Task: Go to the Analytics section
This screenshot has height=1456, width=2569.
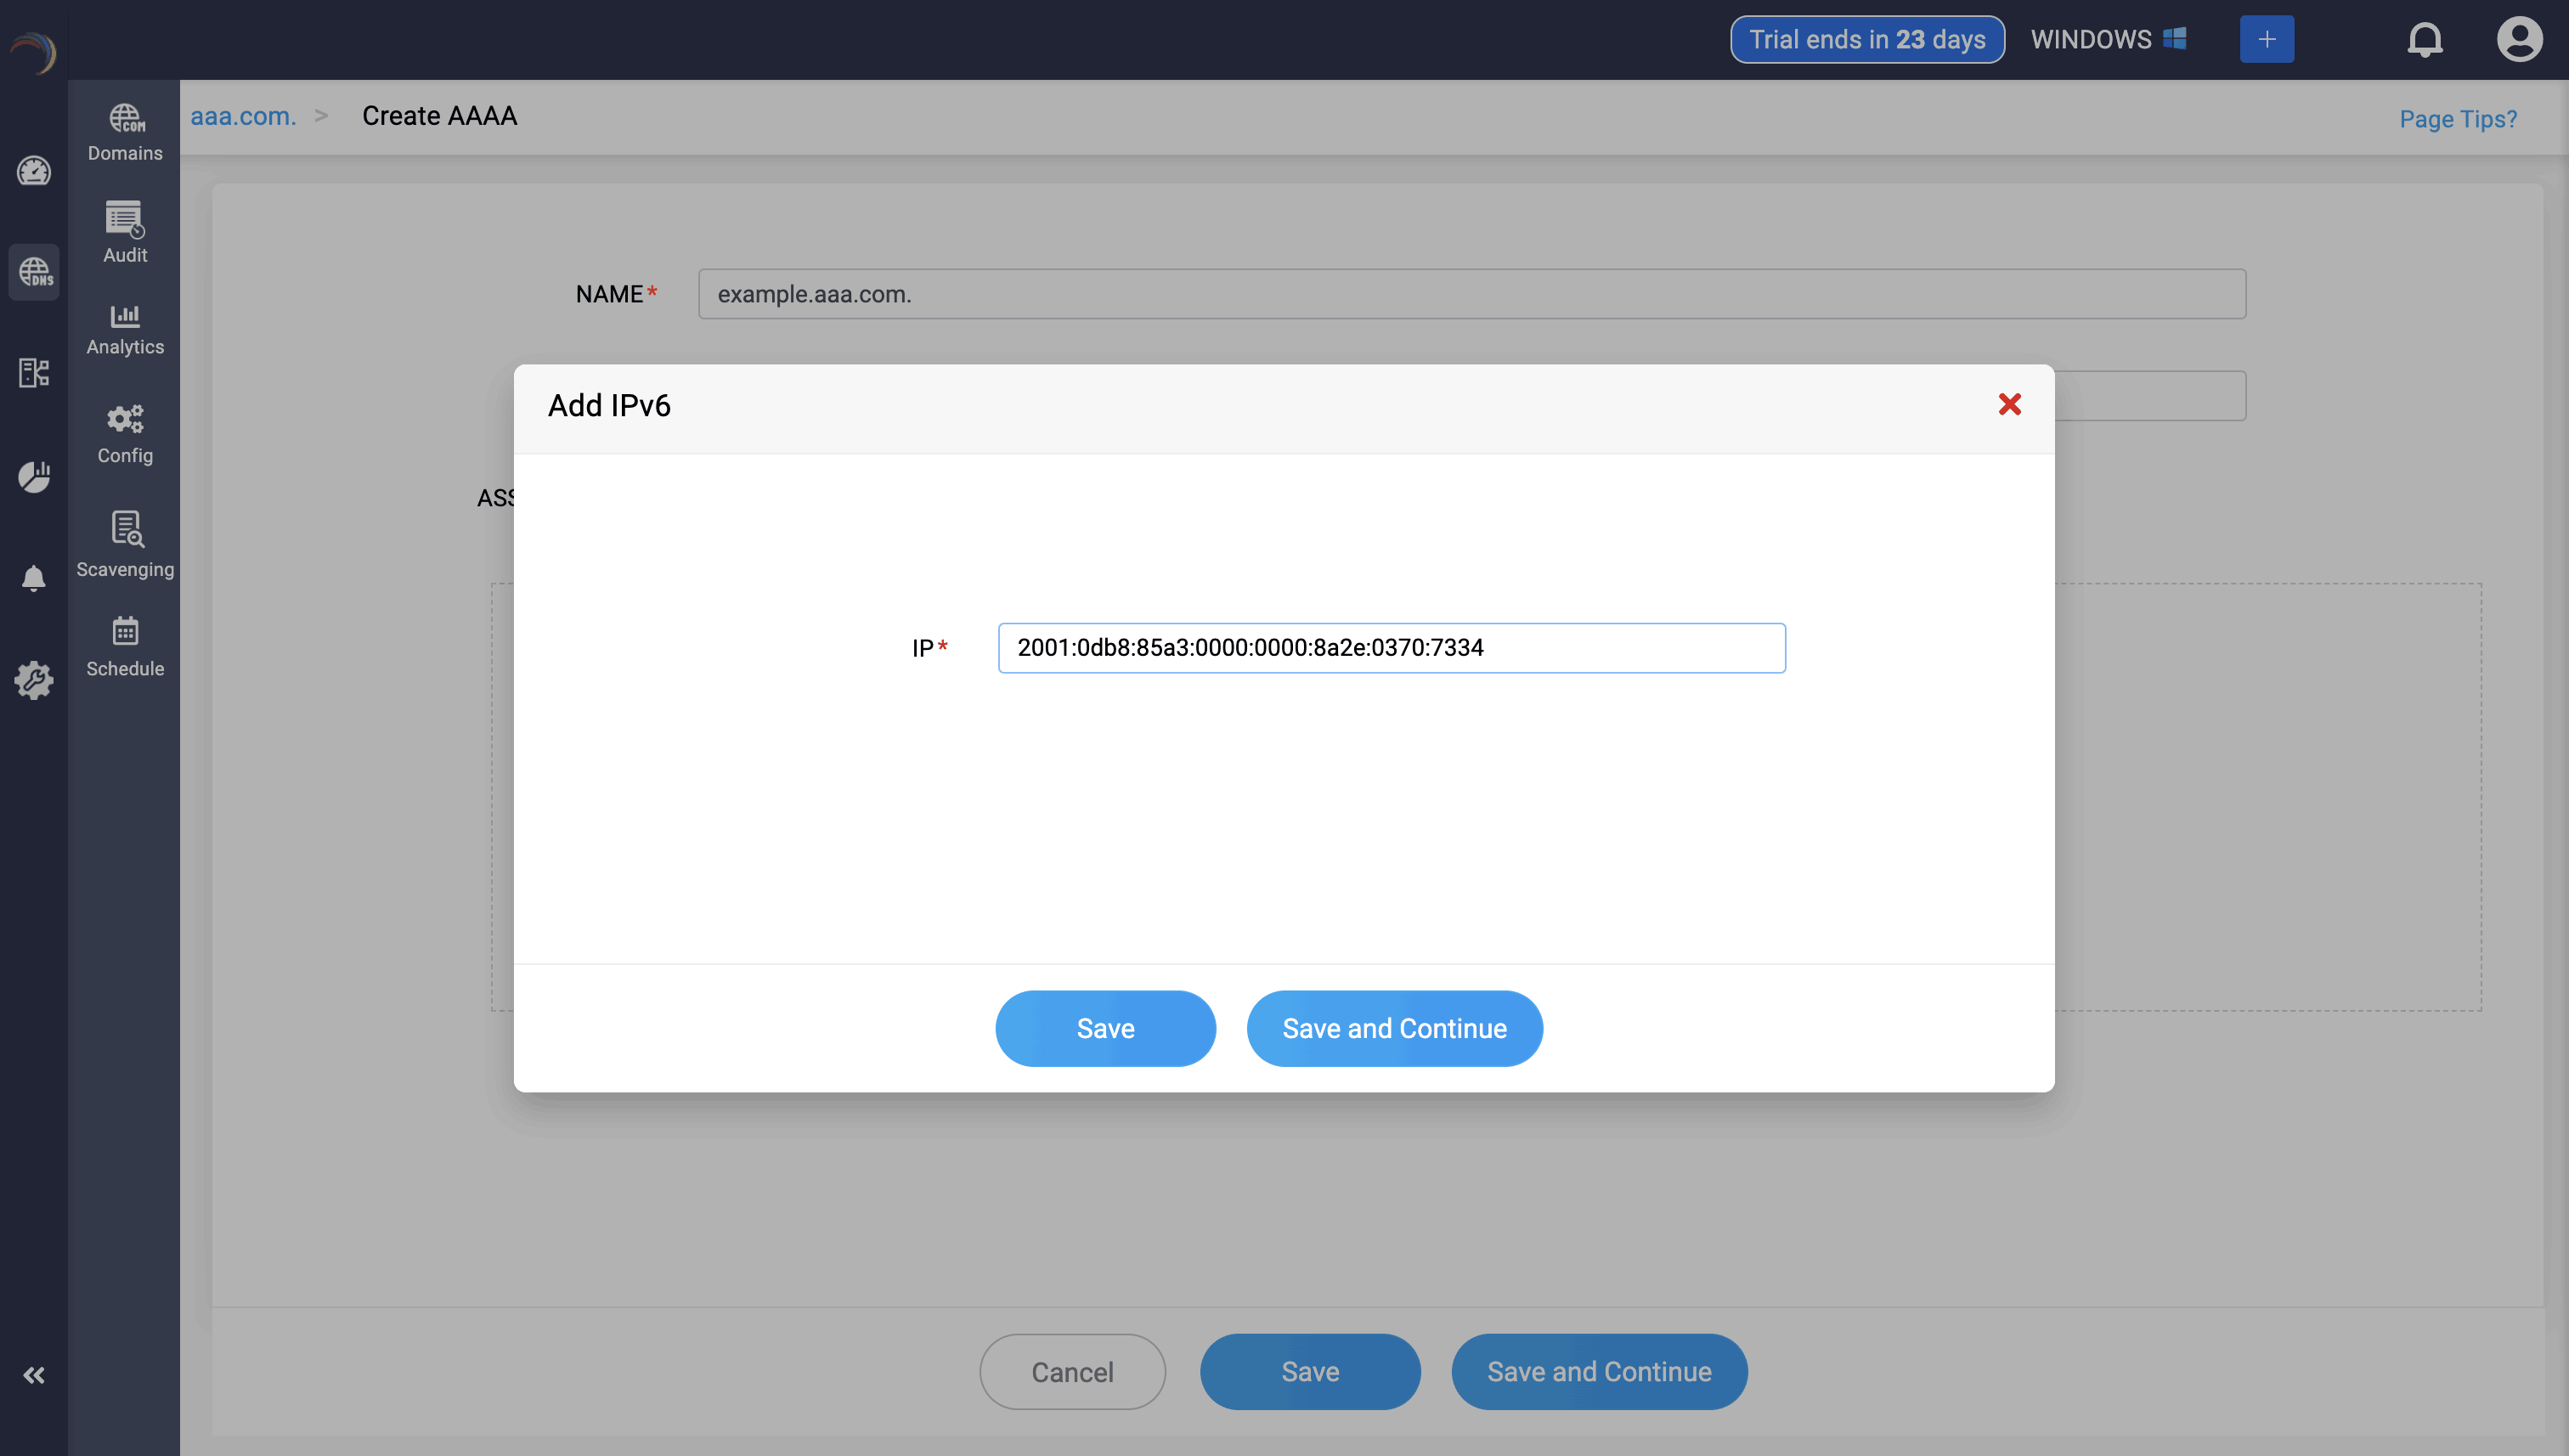Action: pyautogui.click(x=124, y=329)
